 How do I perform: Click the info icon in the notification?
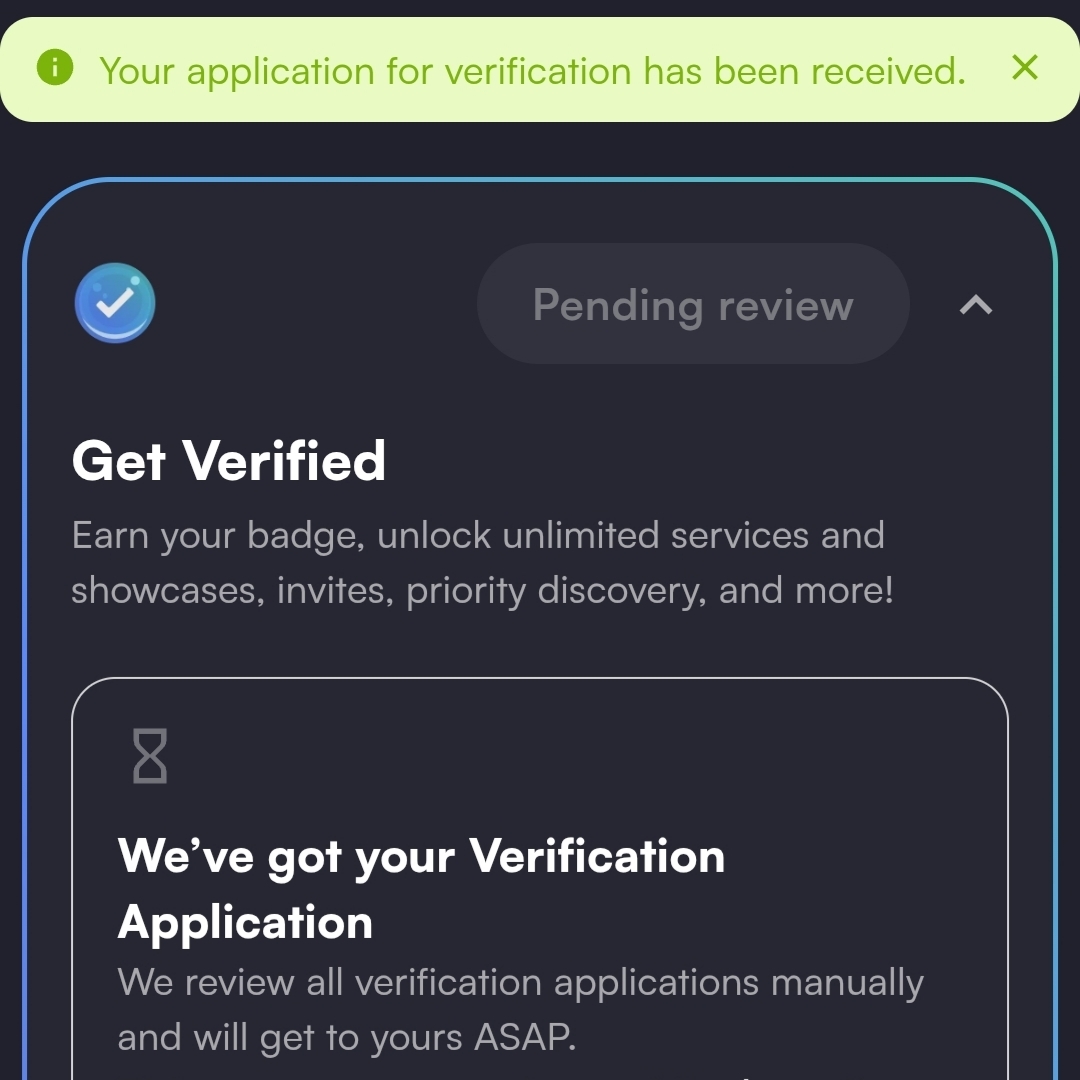(x=55, y=68)
